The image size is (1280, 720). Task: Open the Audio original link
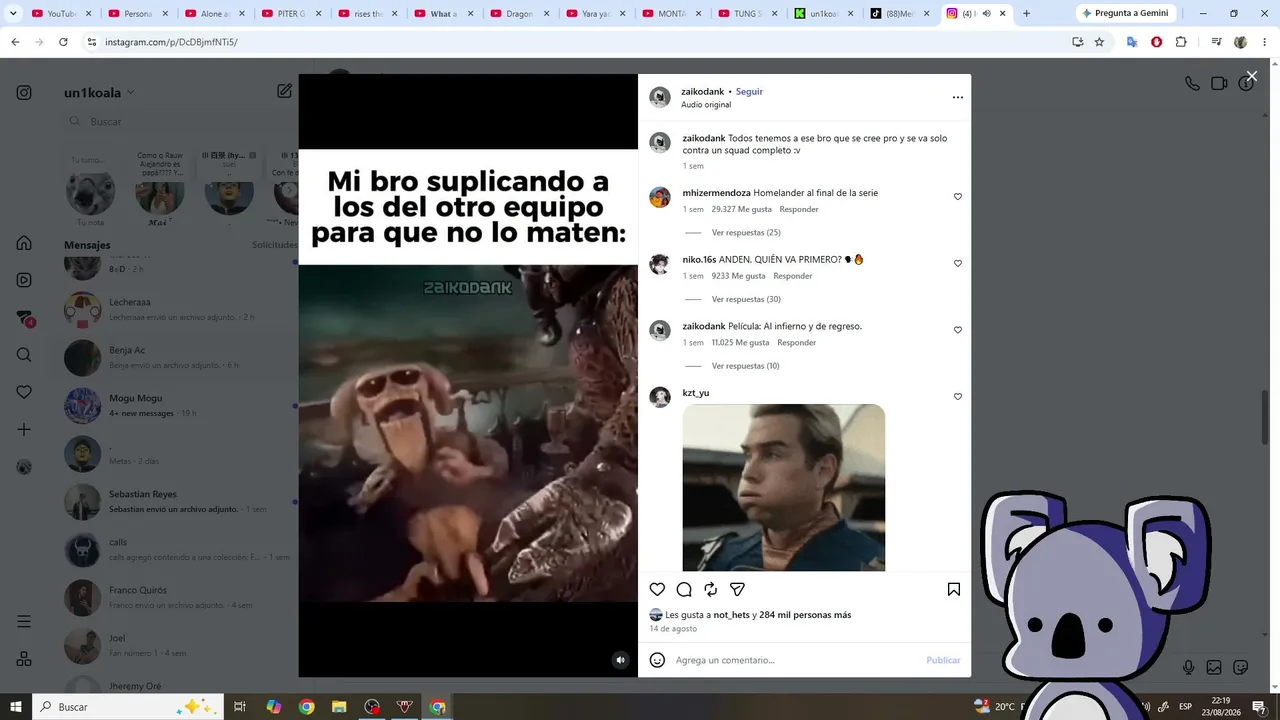[x=706, y=105]
